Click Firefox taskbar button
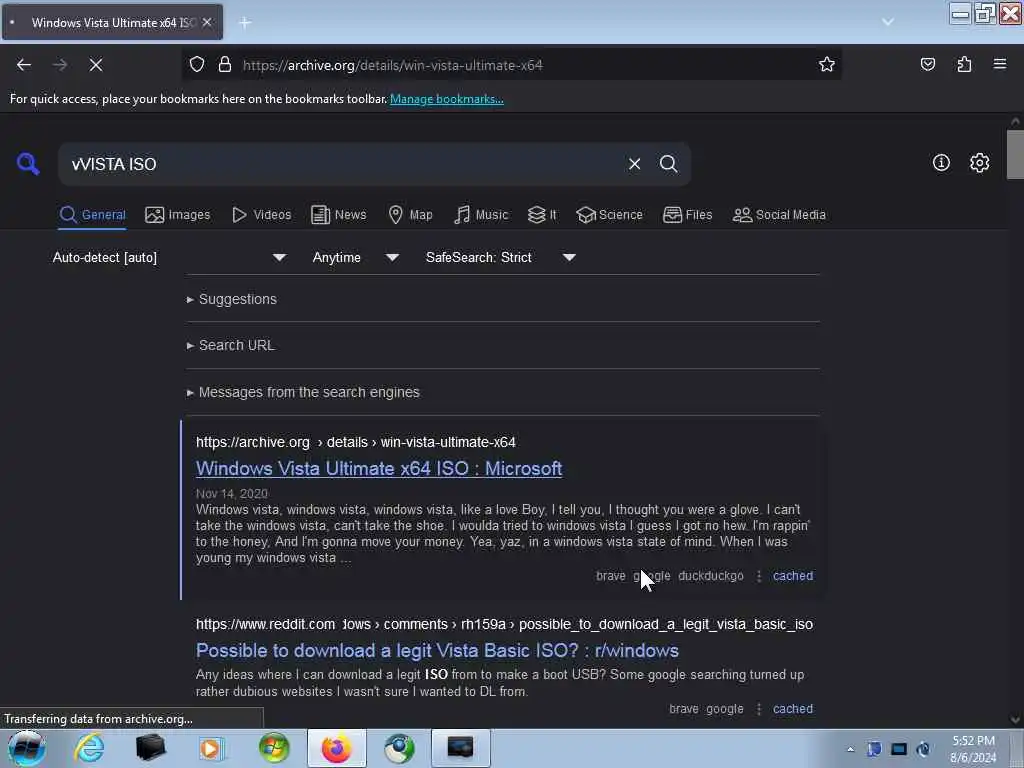 pos(336,748)
